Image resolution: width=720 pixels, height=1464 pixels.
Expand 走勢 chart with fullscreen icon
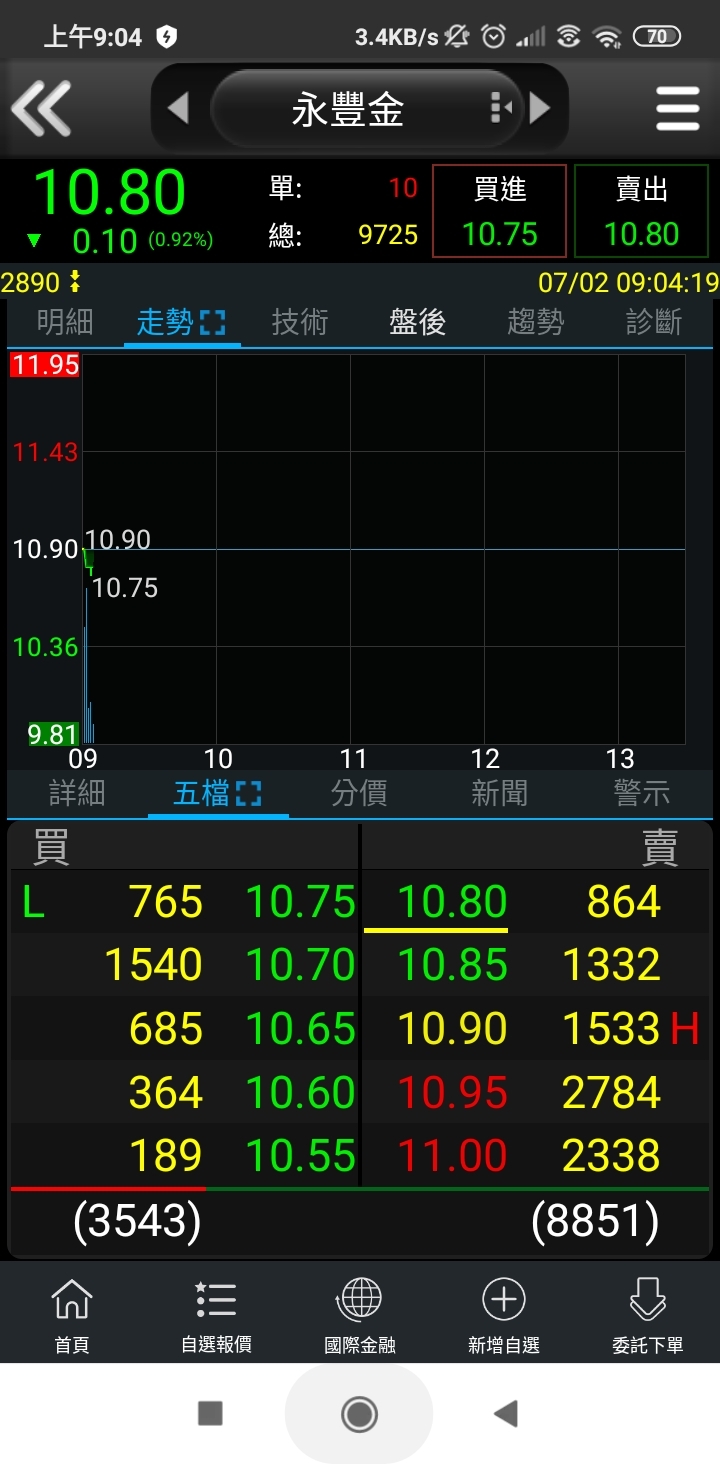tap(213, 323)
